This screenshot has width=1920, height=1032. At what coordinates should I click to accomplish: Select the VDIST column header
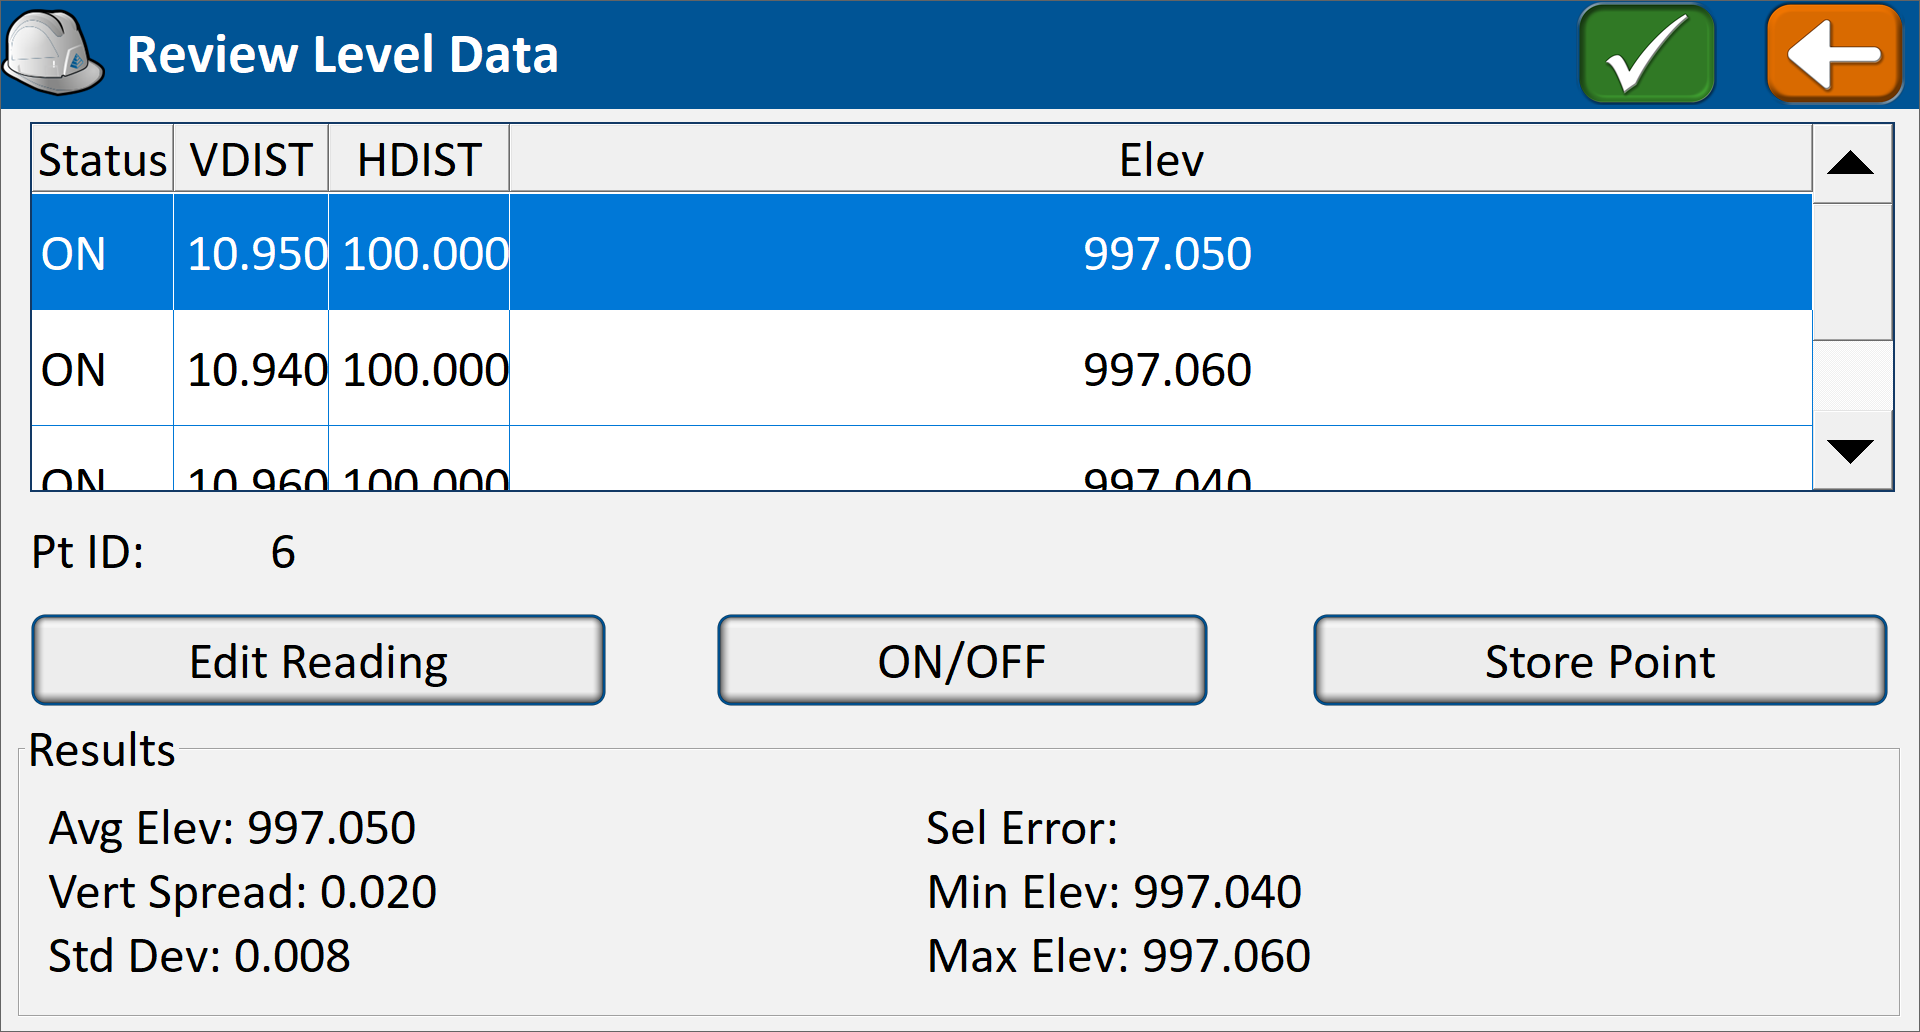251,159
